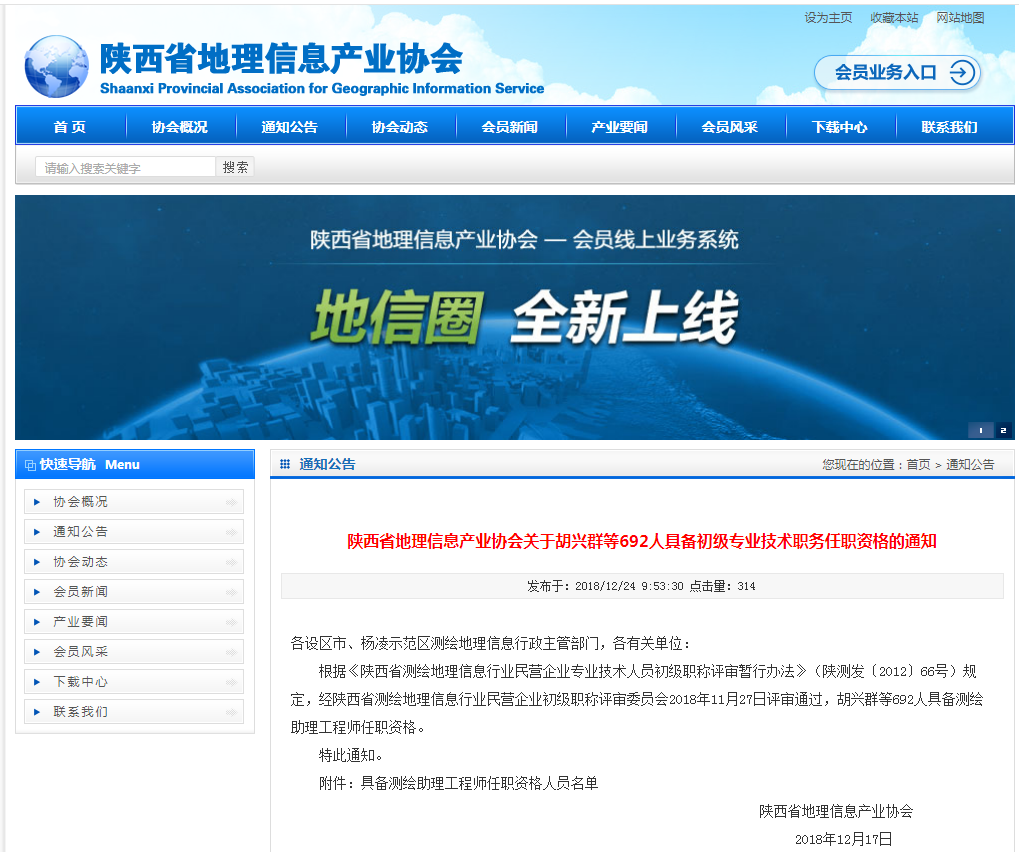Focus the search keyword input field
Image resolution: width=1019 pixels, height=852 pixels.
pyautogui.click(x=125, y=168)
